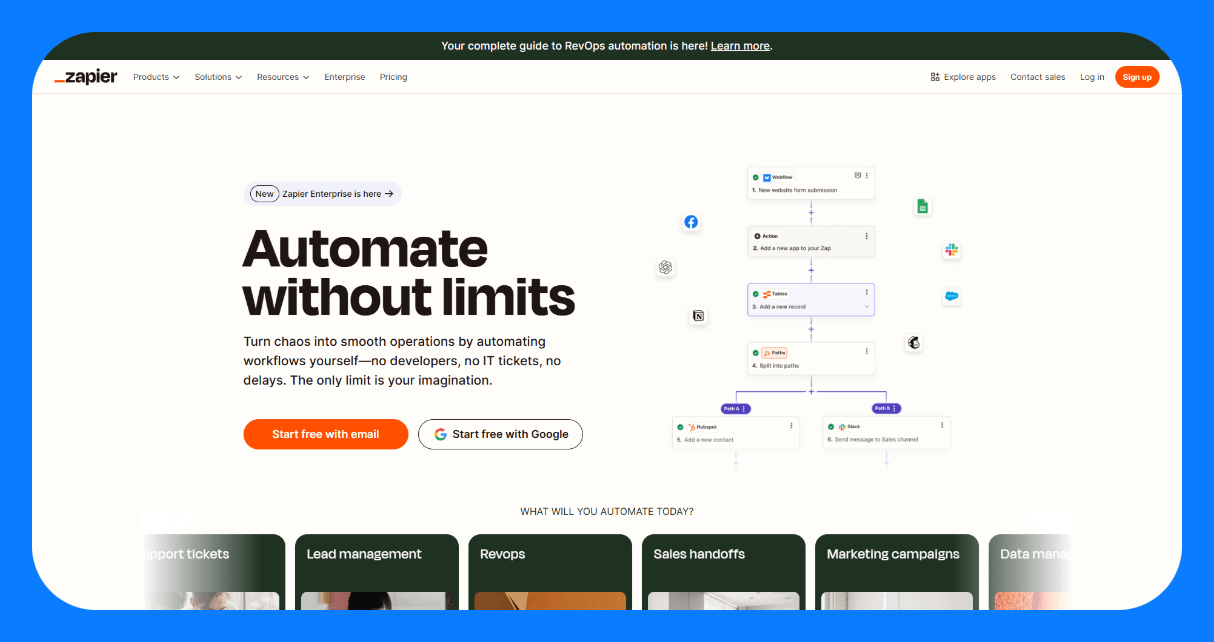Viewport: 1214px width, 642px height.
Task: Open the Zapier Enterprise is here announcement
Action: (323, 194)
